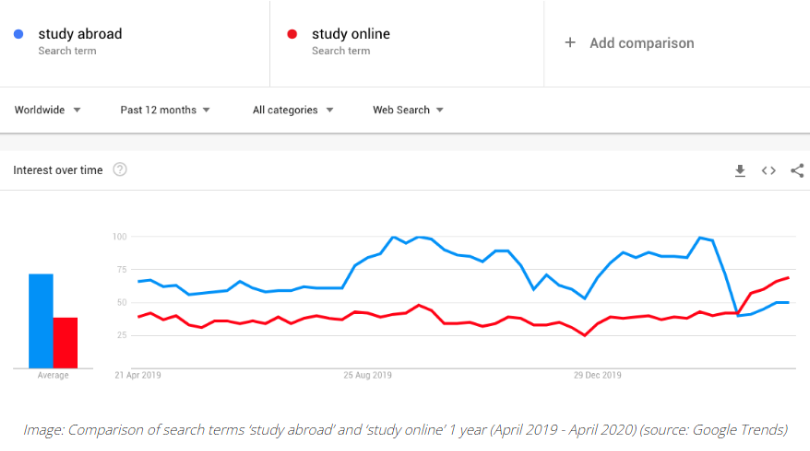Download the Interest over time chart data
The height and width of the screenshot is (451, 810).
[x=740, y=171]
